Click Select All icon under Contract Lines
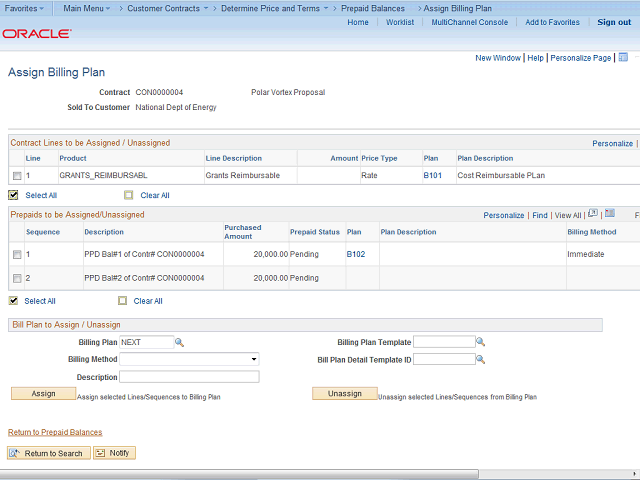 pyautogui.click(x=14, y=195)
